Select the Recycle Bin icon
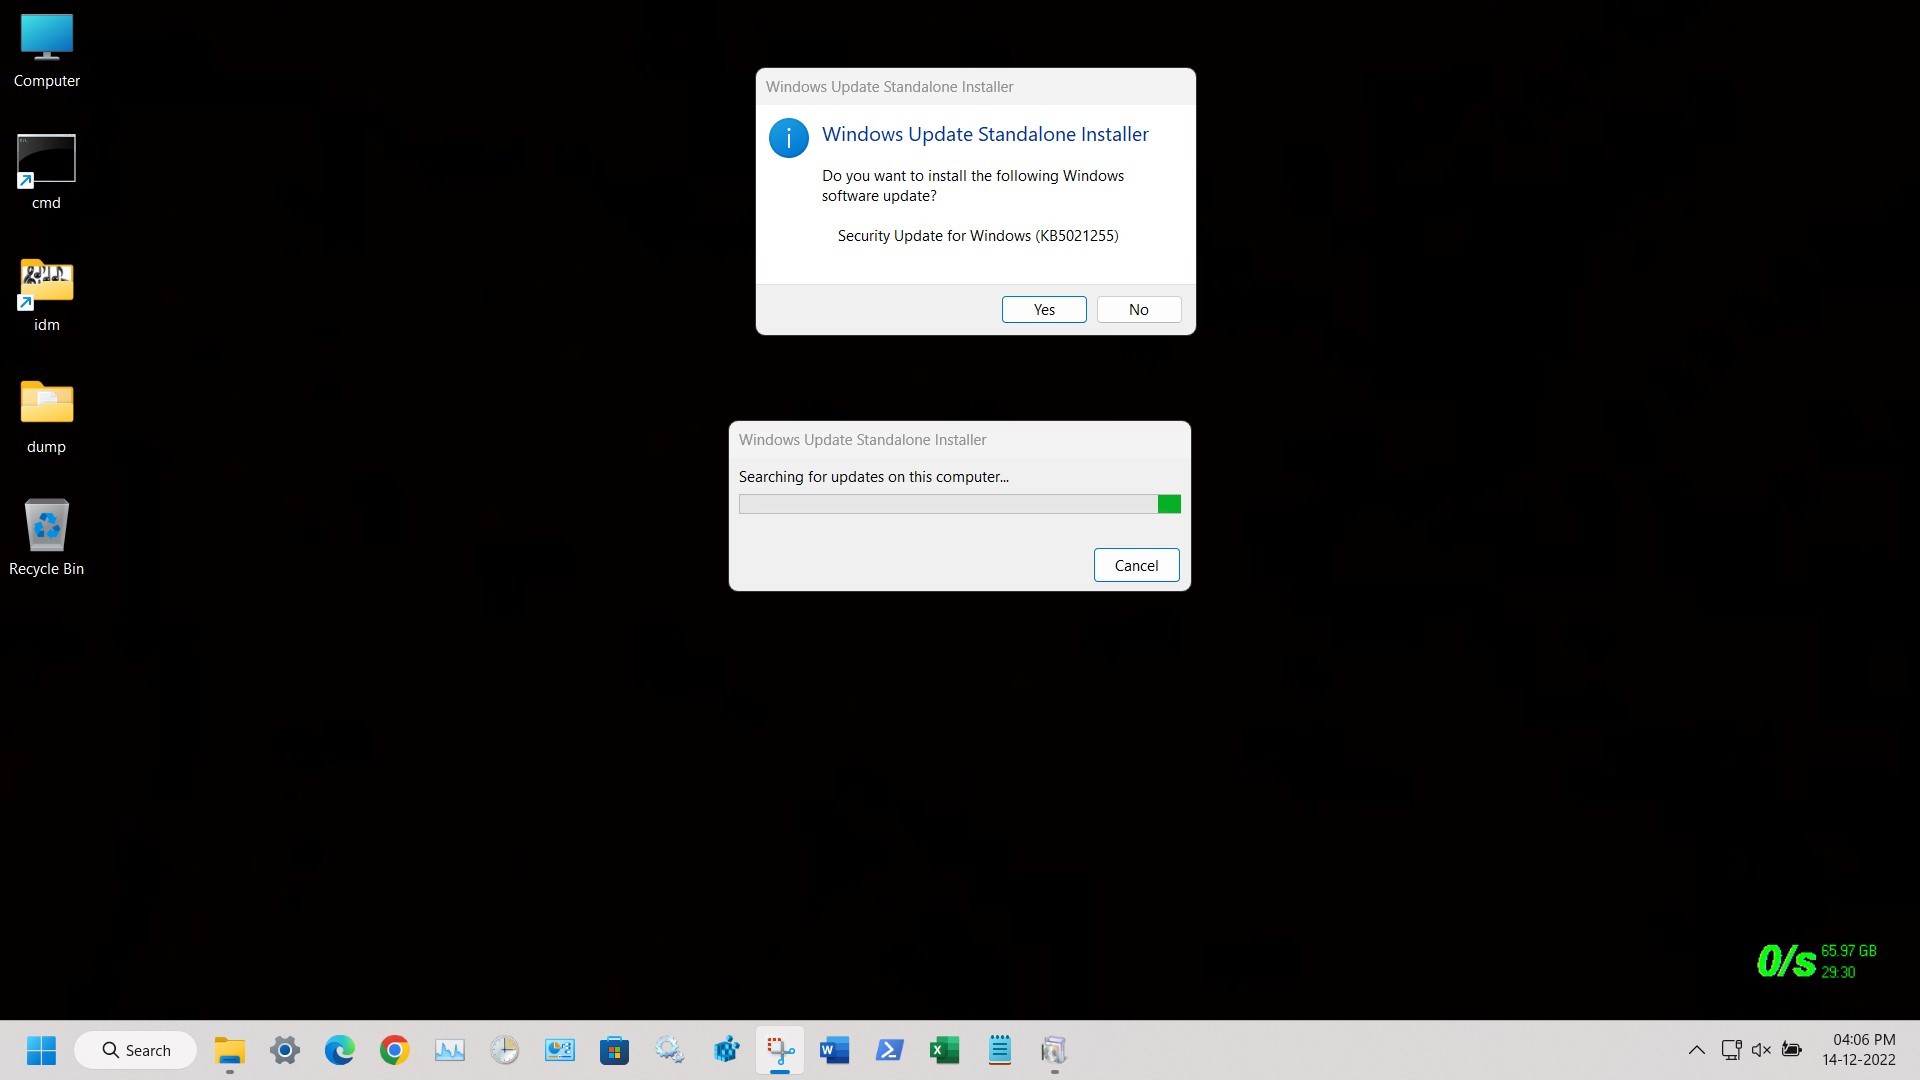1920x1080 pixels. (47, 538)
